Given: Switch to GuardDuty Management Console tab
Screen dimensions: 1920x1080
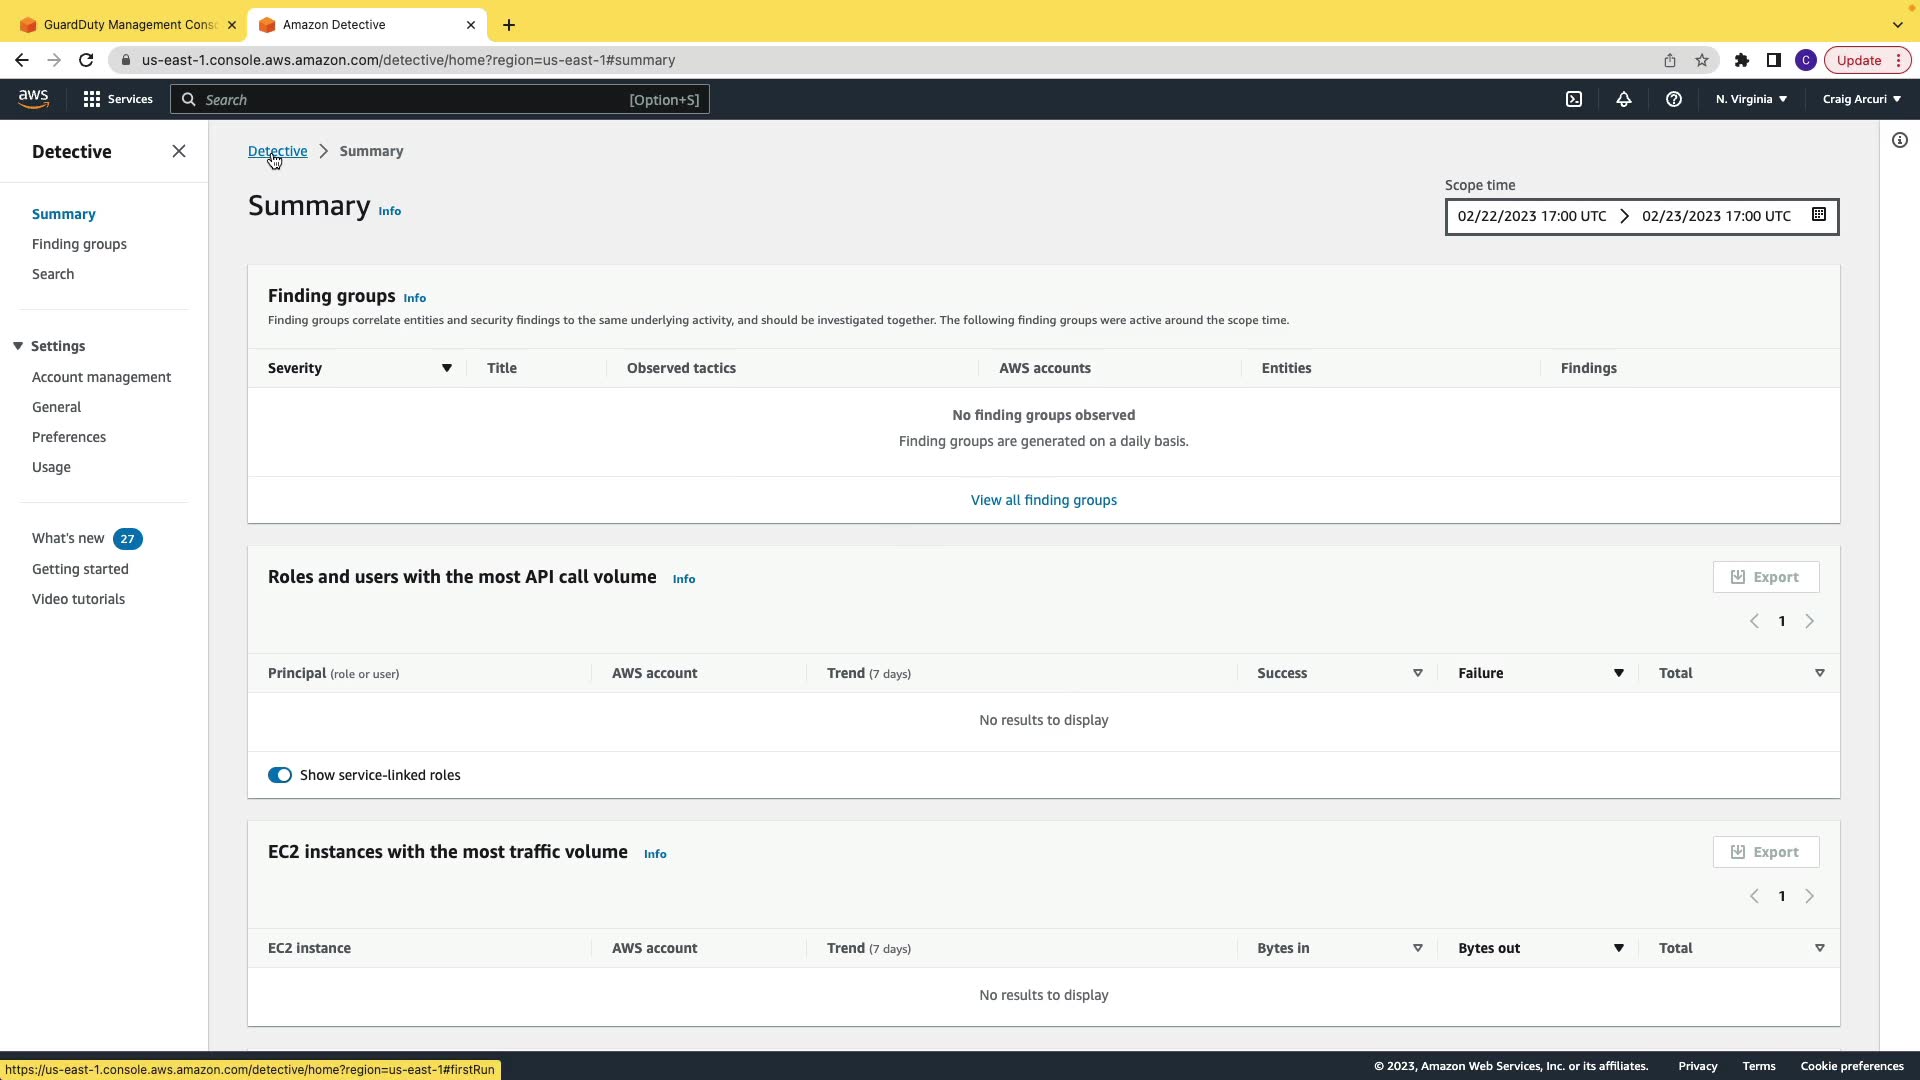Looking at the screenshot, I should (130, 24).
